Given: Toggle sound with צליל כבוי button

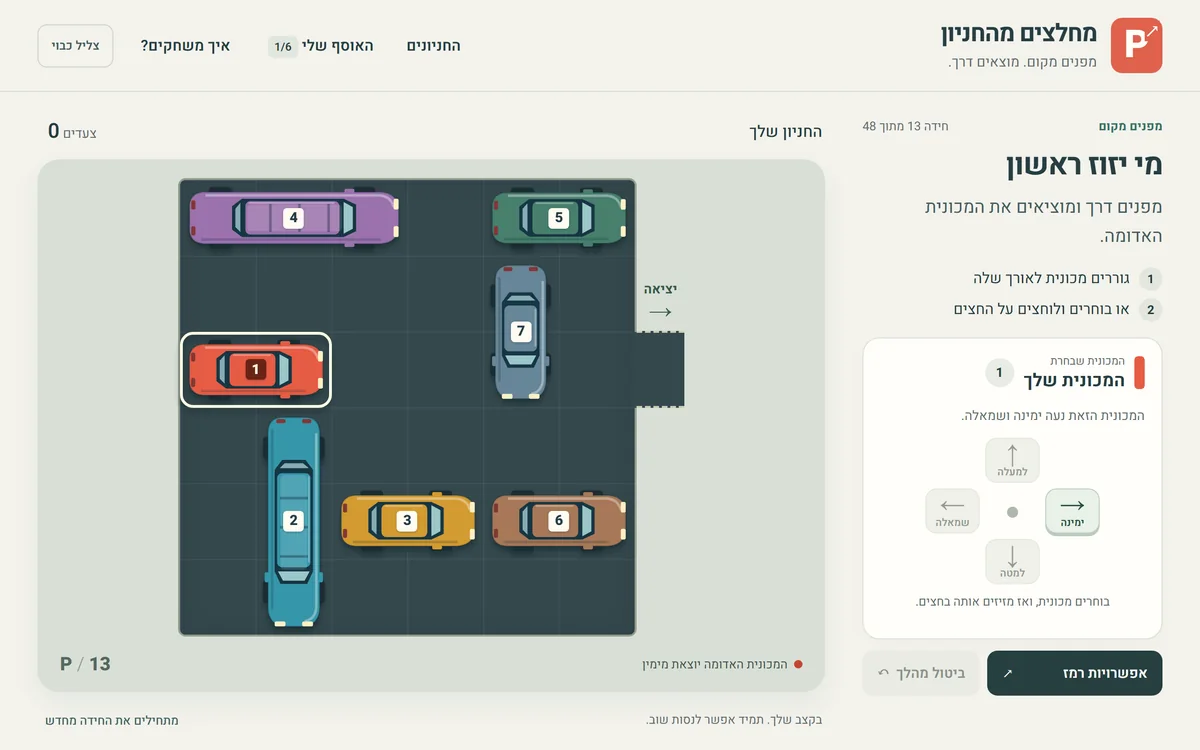Looking at the screenshot, I should [x=75, y=45].
